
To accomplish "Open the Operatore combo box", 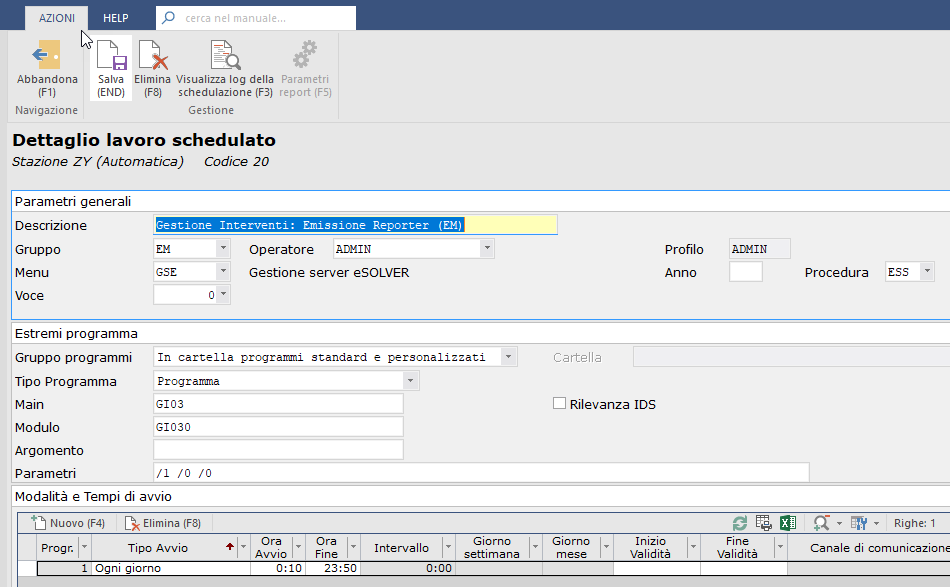I will (x=487, y=249).
